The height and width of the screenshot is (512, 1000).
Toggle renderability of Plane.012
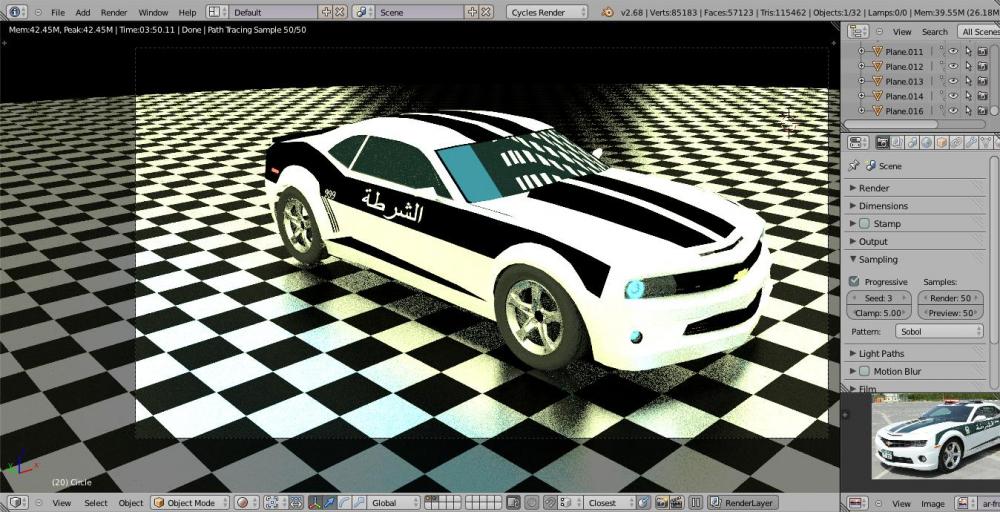tap(983, 66)
